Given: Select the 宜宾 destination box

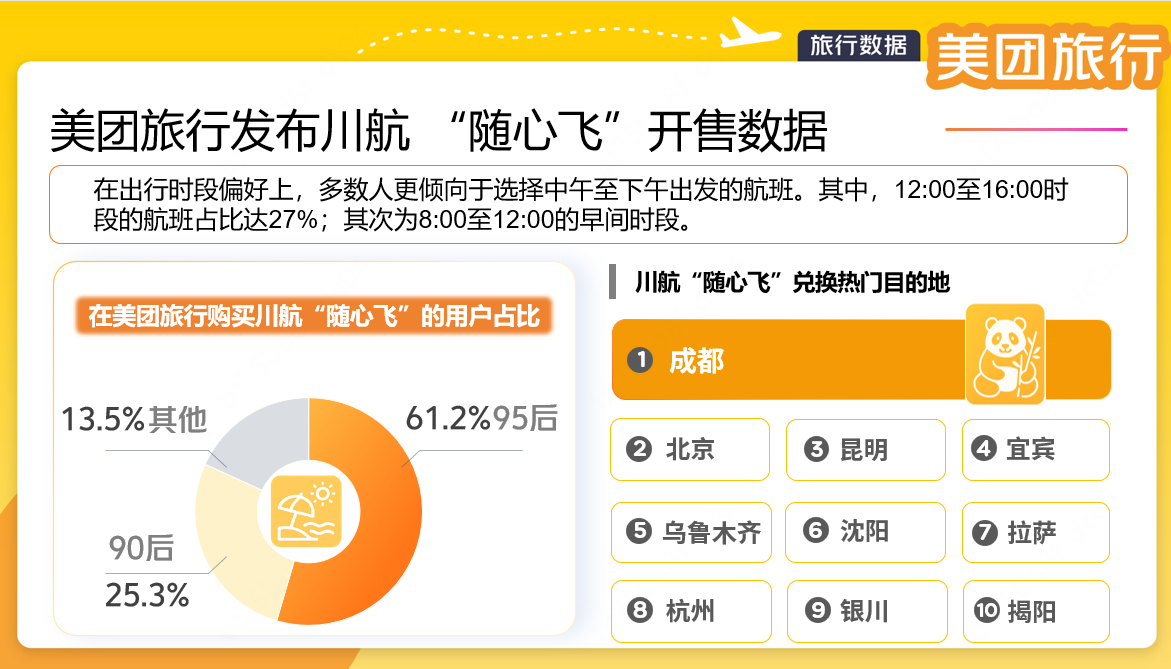Looking at the screenshot, I should 1035,450.
